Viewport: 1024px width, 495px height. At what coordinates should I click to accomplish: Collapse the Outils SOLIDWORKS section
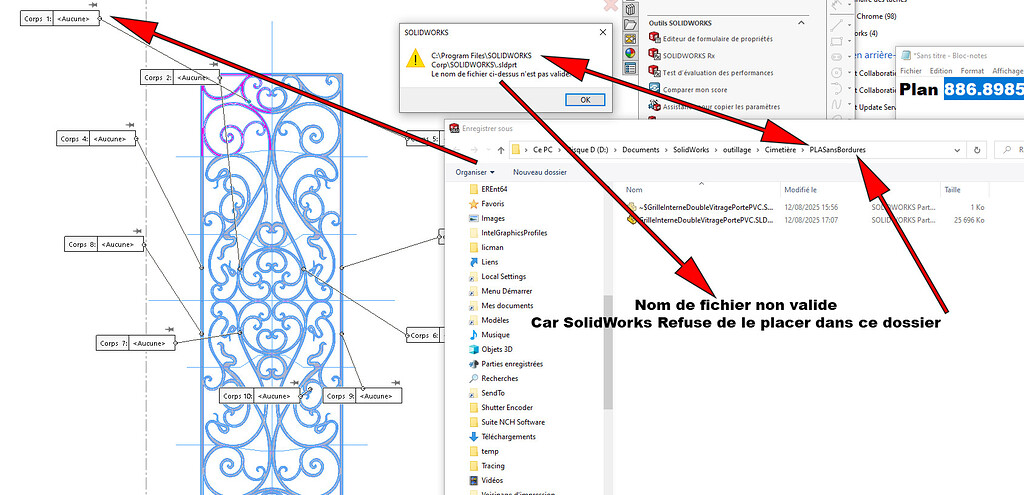point(801,22)
